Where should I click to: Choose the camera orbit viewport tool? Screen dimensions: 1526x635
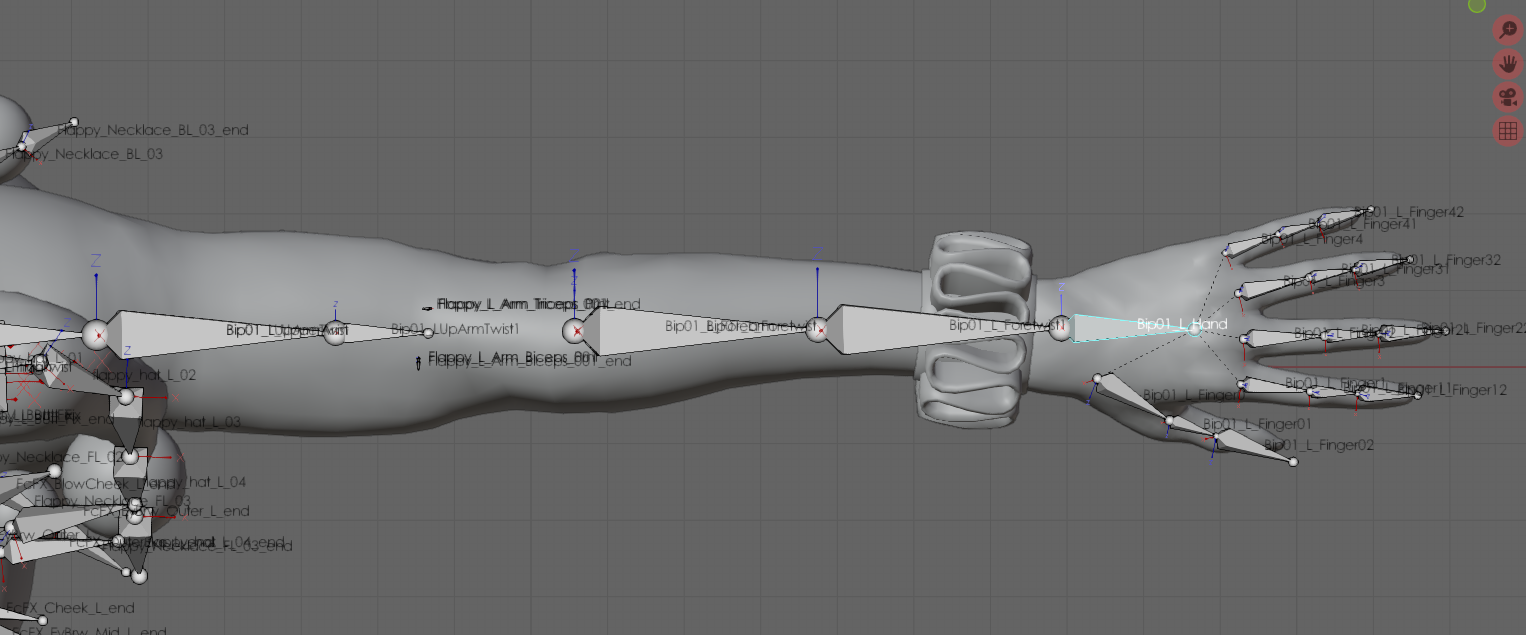click(1507, 97)
